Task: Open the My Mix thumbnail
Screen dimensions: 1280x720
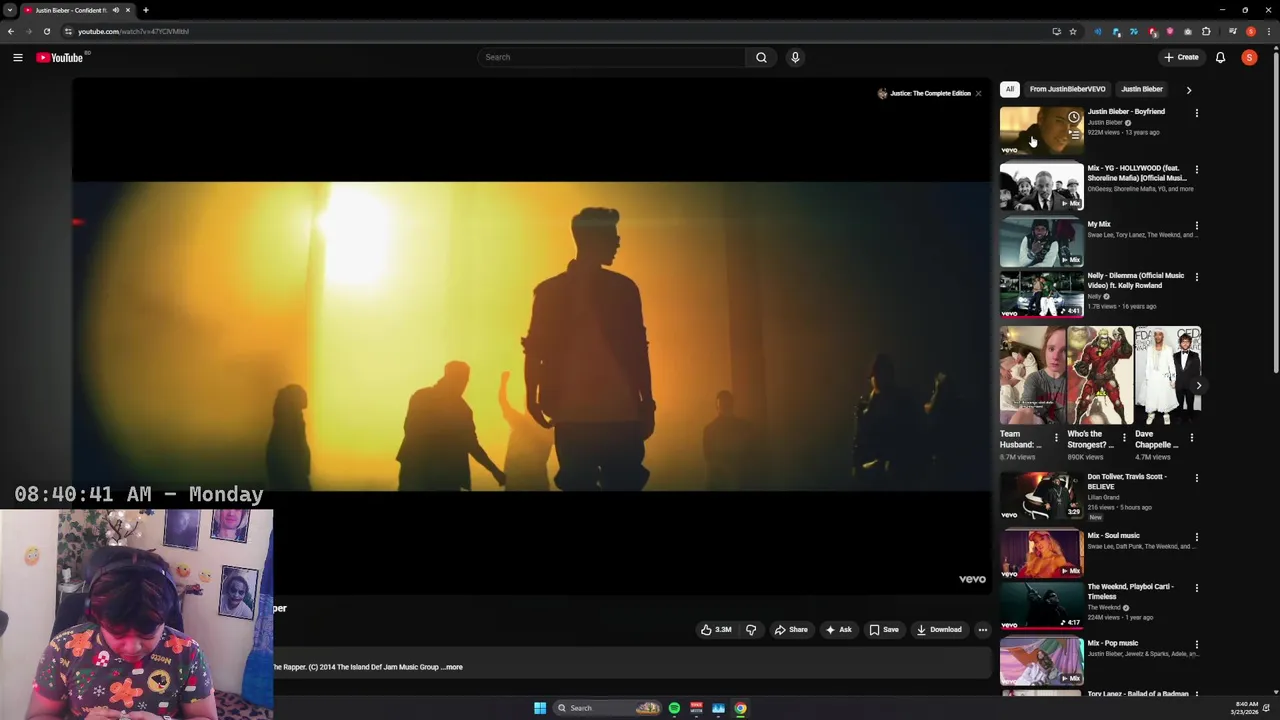Action: [x=1041, y=242]
